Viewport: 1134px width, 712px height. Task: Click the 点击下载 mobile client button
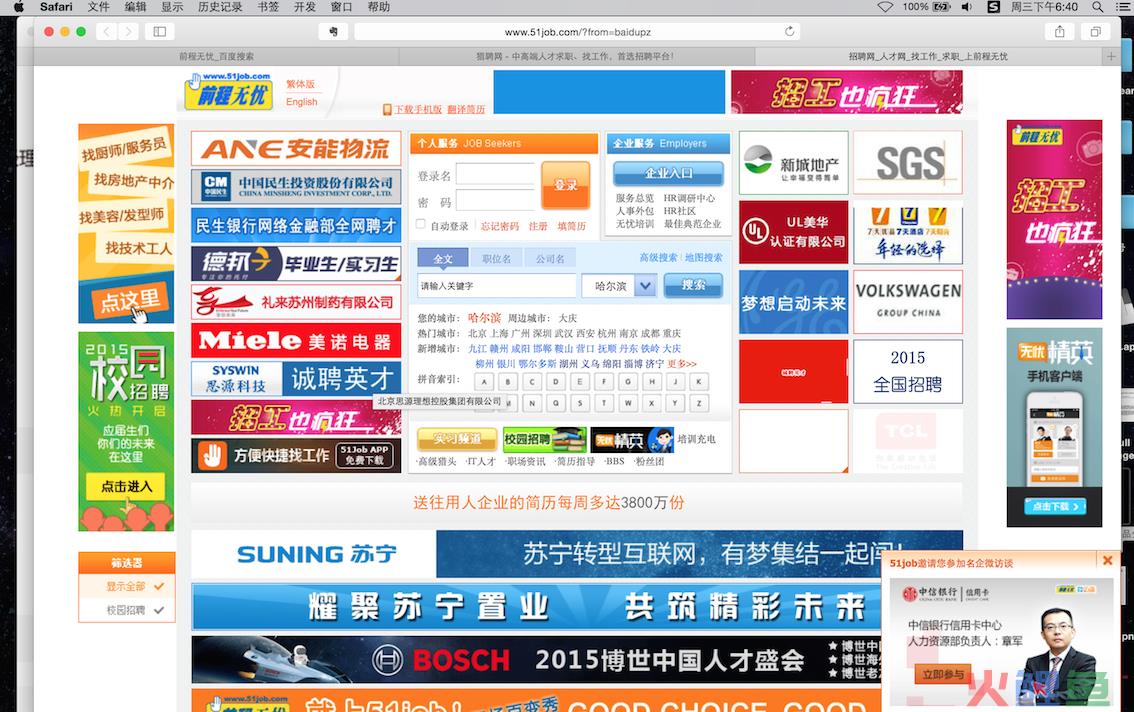point(1054,507)
